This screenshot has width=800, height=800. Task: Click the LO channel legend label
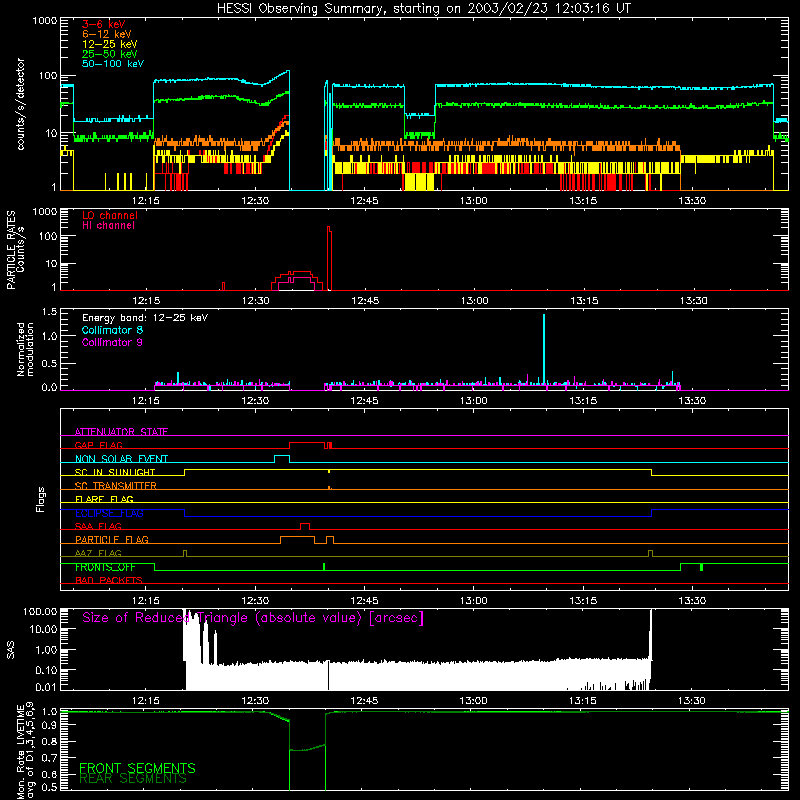pos(110,215)
